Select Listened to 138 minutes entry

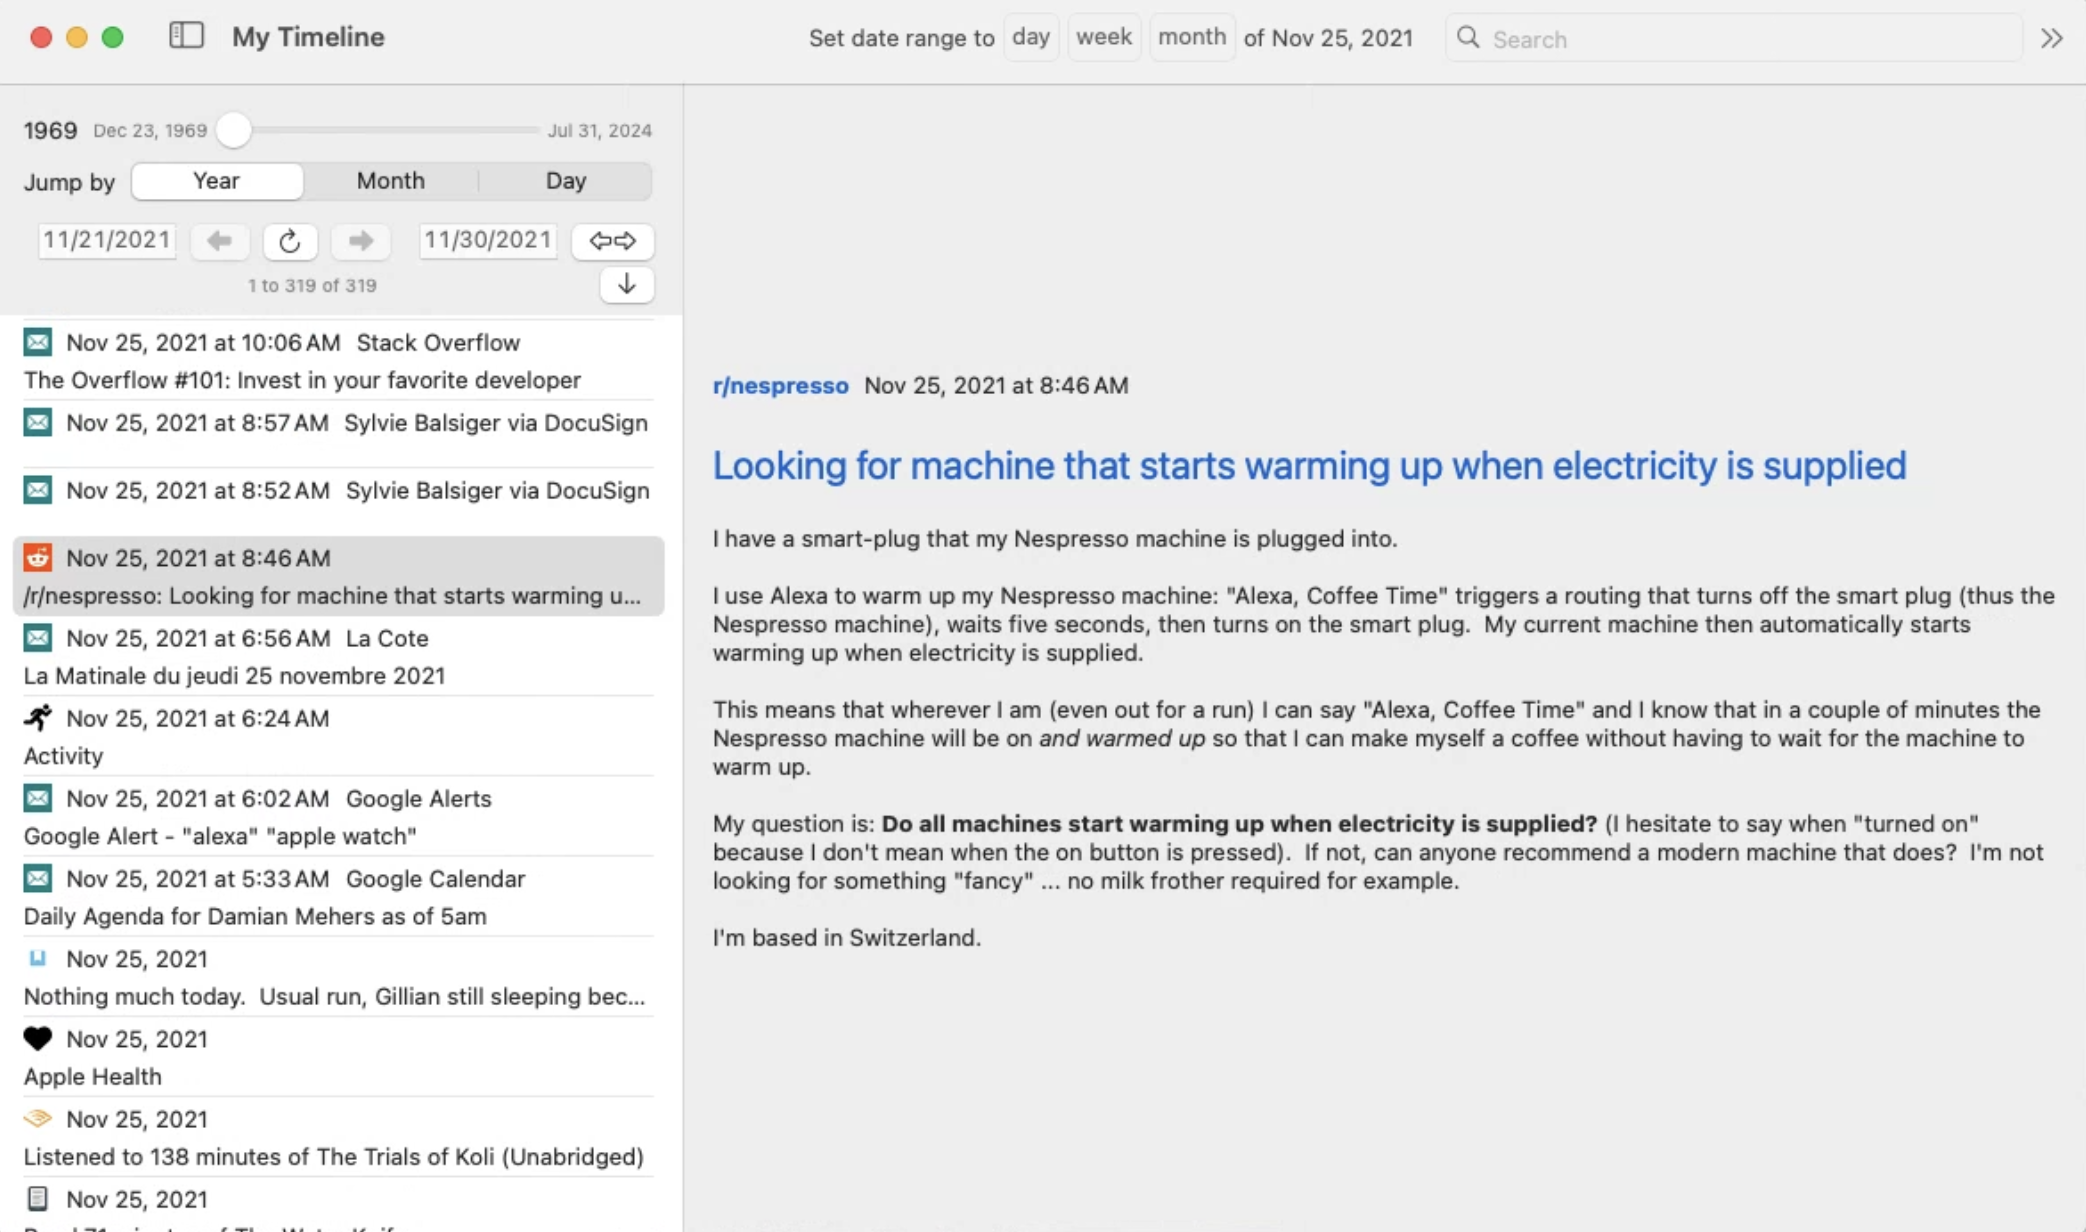coord(338,1137)
